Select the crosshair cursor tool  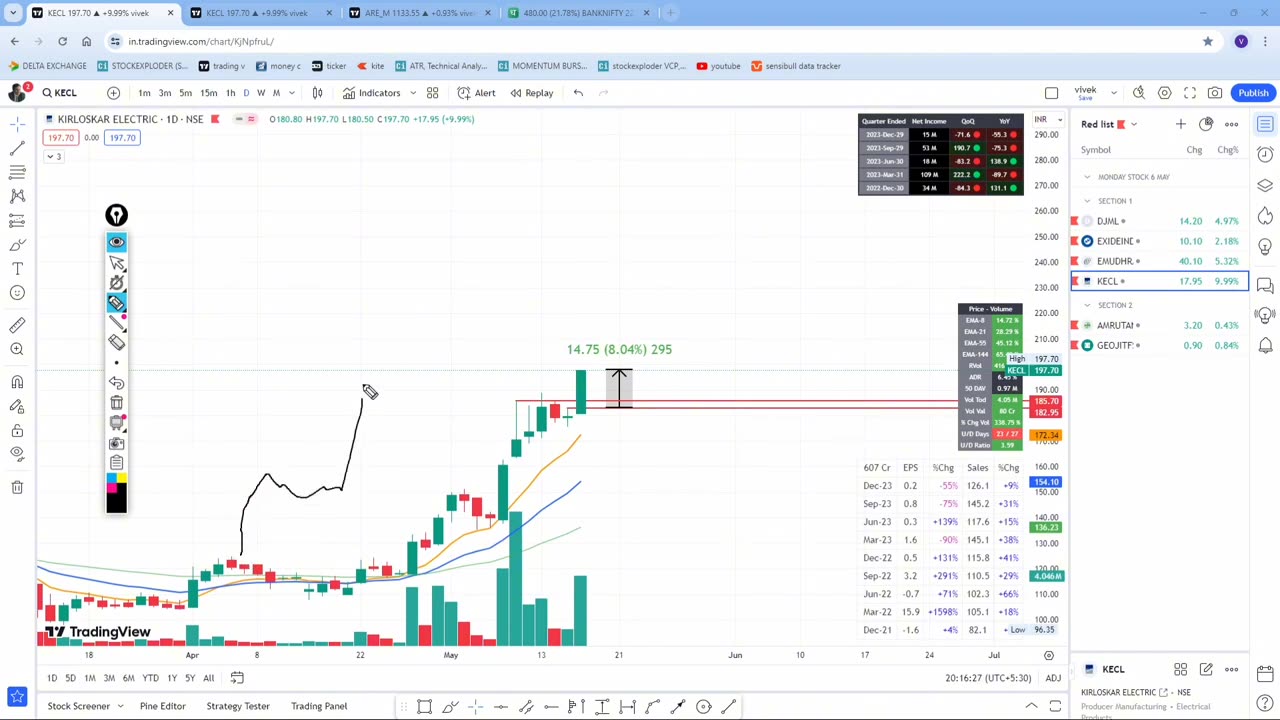point(17,123)
